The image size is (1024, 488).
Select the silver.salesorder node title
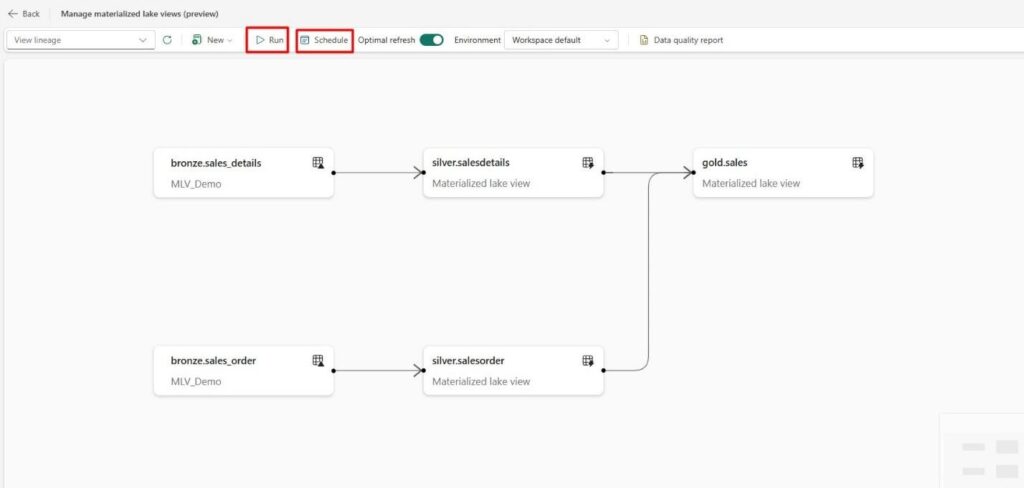click(x=463, y=361)
